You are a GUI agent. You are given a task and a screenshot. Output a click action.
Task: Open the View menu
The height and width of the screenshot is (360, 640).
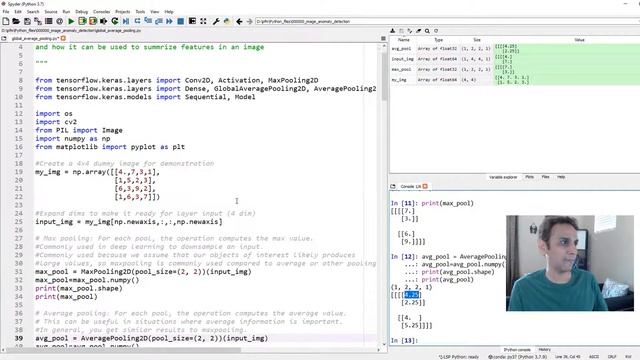[155, 12]
